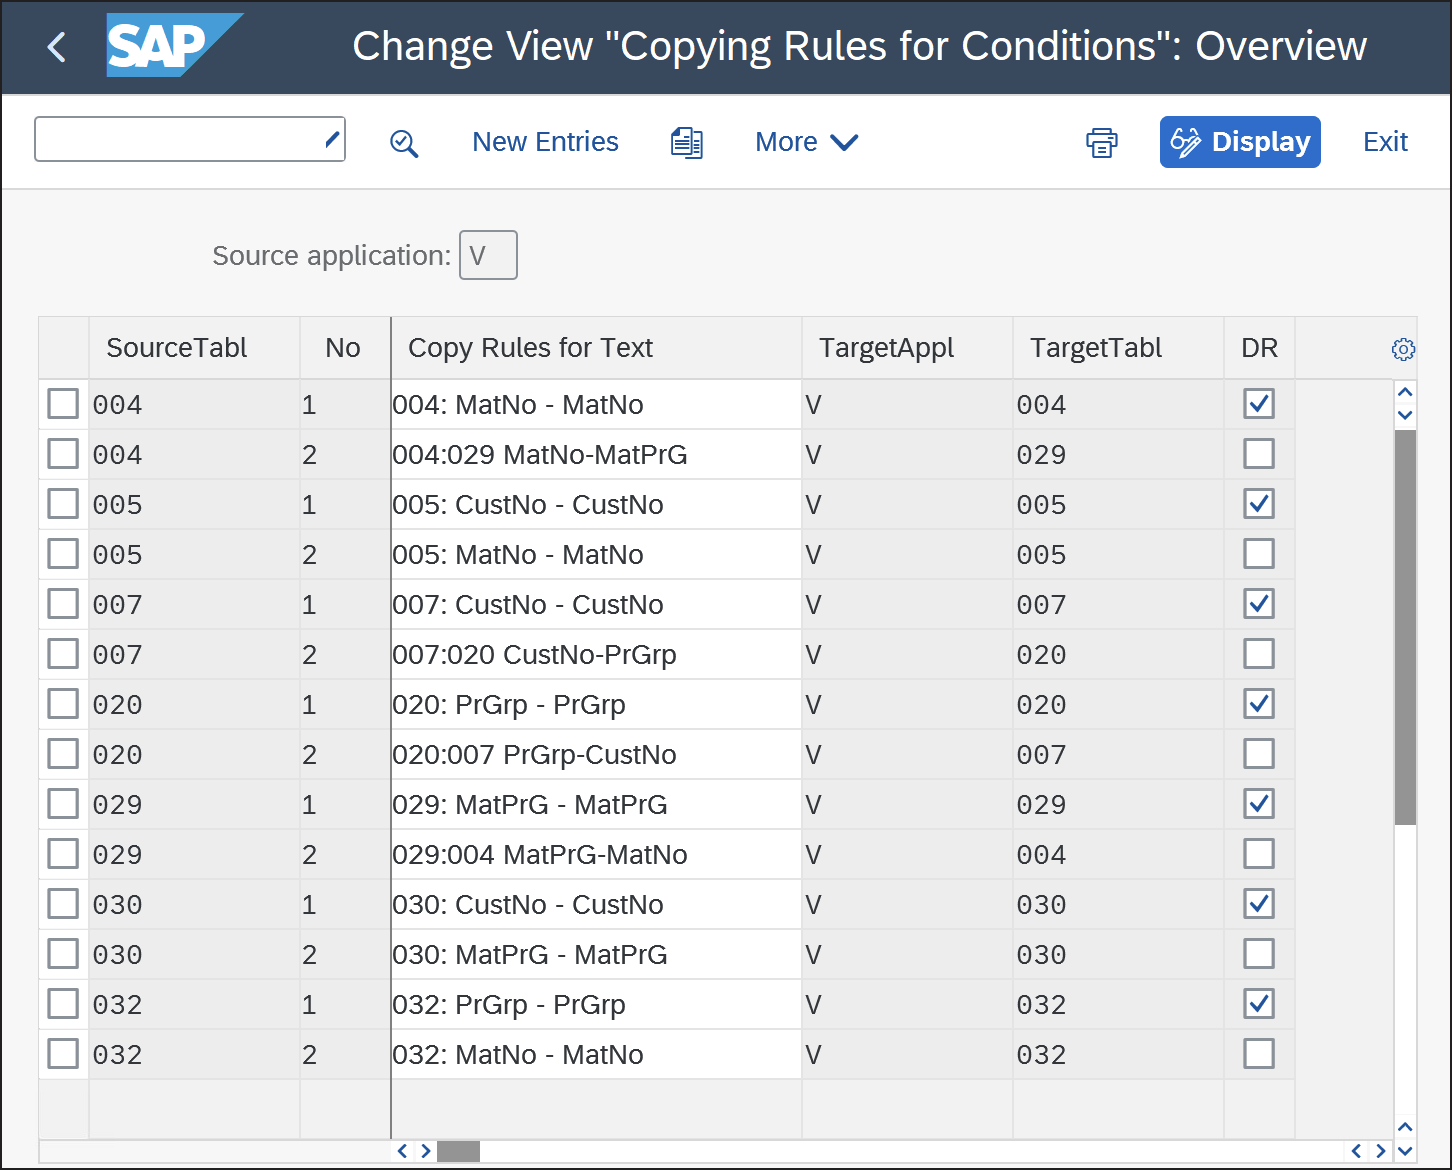Select row 007:020 CustNo-PrGrp
The image size is (1452, 1170).
63,654
